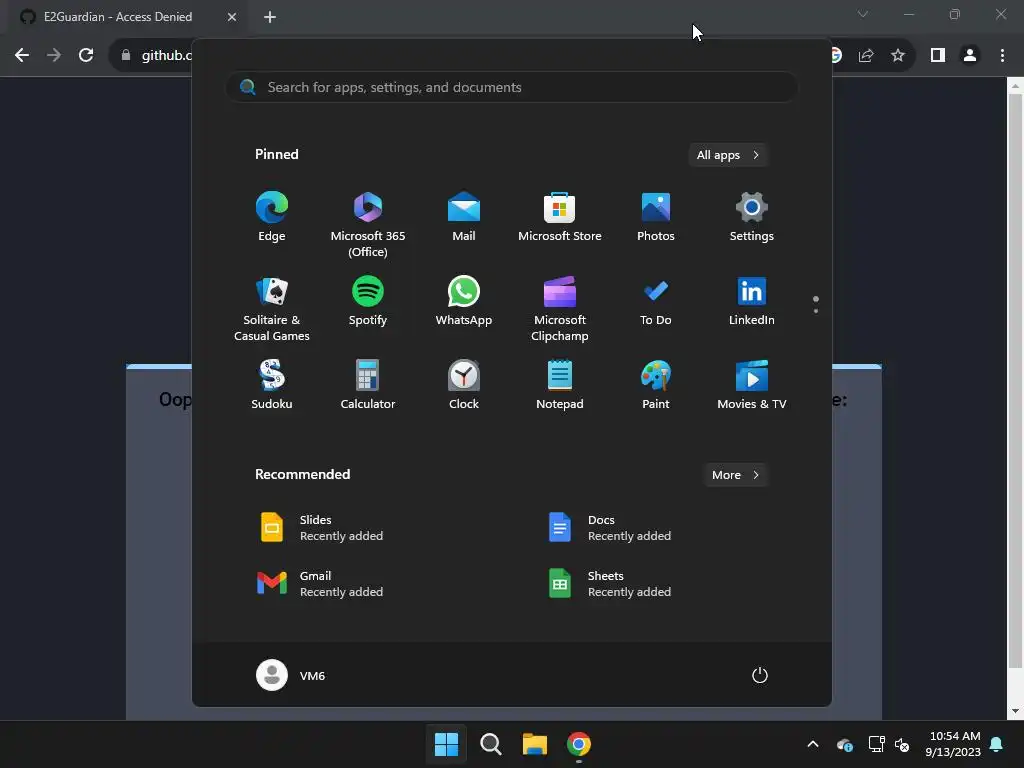The height and width of the screenshot is (768, 1024).
Task: Open Edge from pinned apps
Action: (x=272, y=217)
